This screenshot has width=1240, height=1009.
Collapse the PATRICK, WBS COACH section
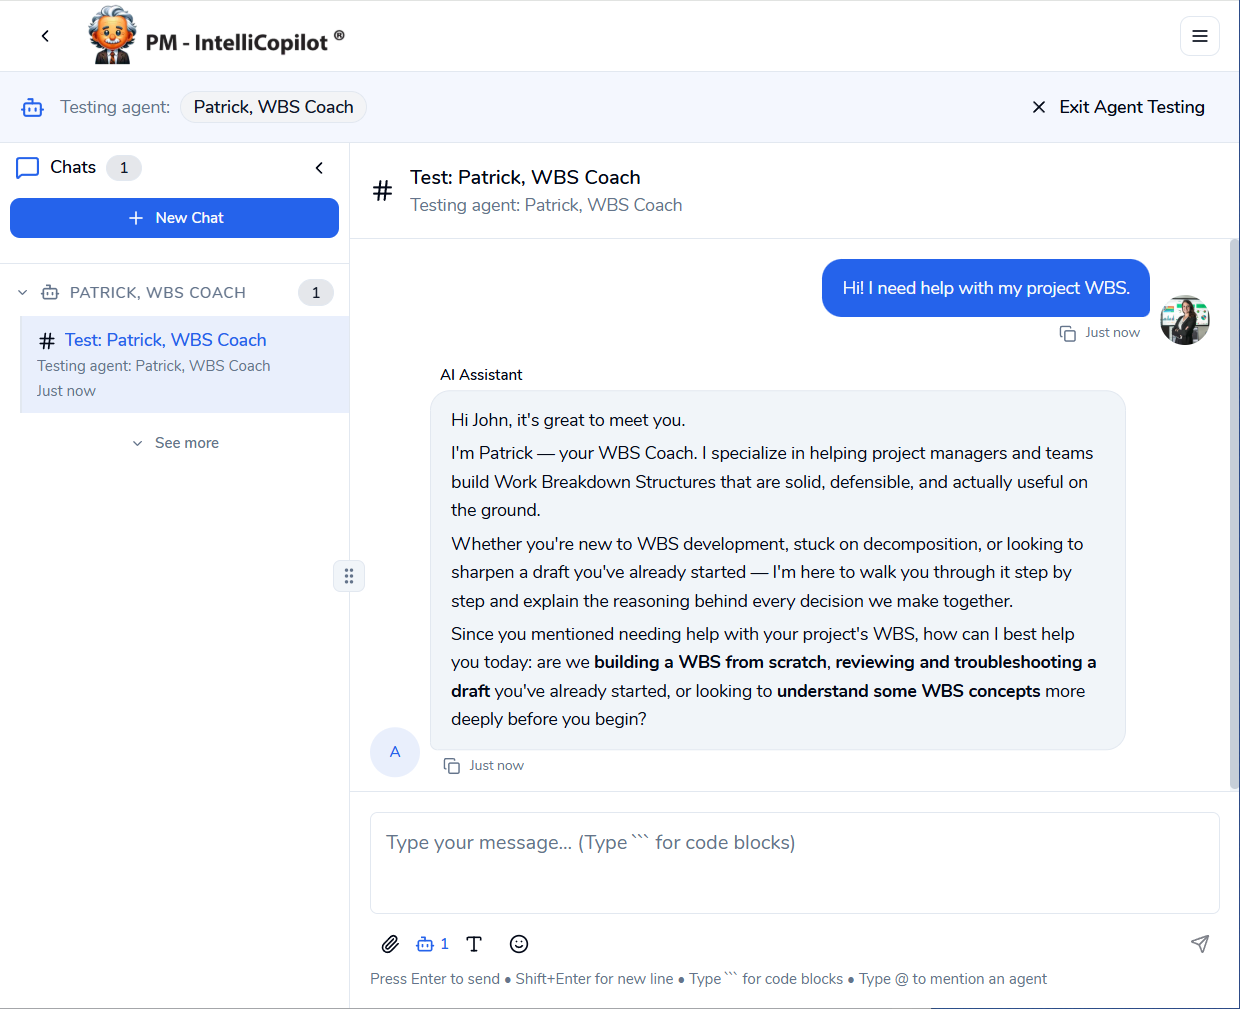(22, 292)
